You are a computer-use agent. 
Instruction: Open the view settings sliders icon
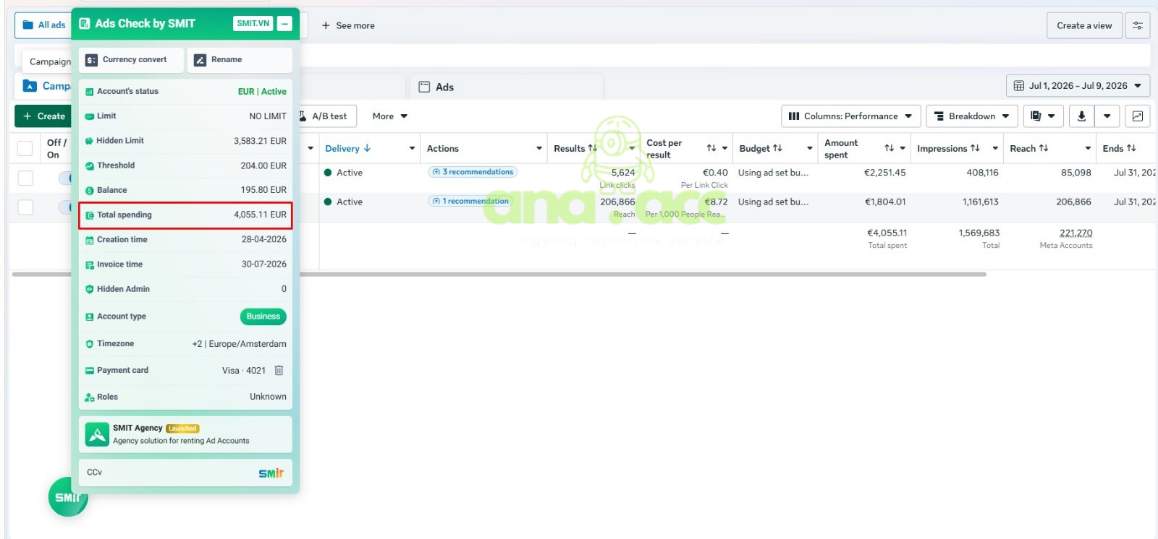point(1137,25)
